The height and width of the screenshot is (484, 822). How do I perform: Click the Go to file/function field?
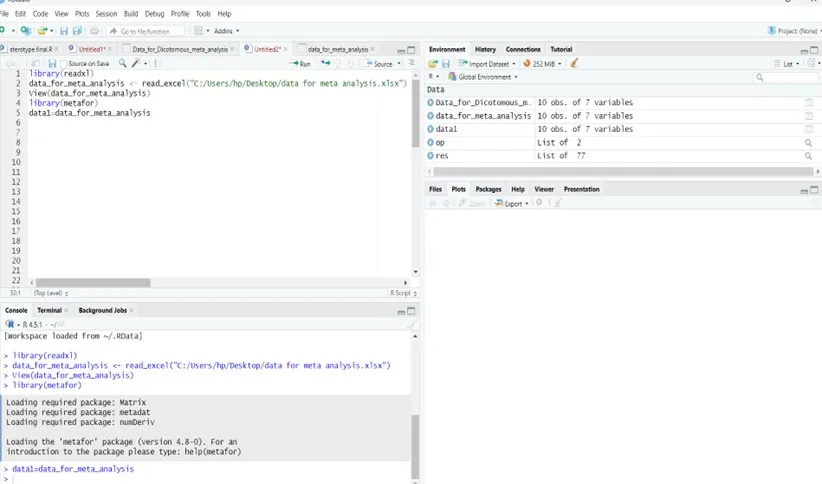coord(146,31)
